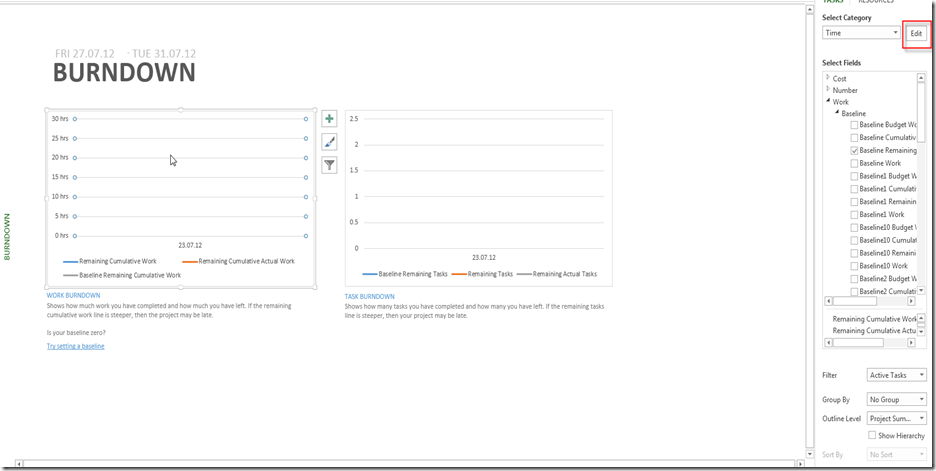Image resolution: width=936 pixels, height=471 pixels.
Task: Open the Filter Active Tasks dropdown
Action: point(896,375)
